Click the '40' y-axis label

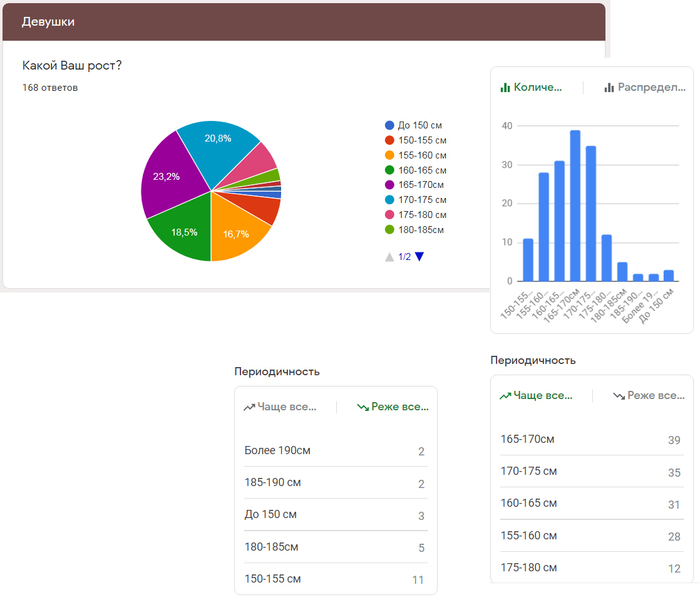pyautogui.click(x=507, y=126)
